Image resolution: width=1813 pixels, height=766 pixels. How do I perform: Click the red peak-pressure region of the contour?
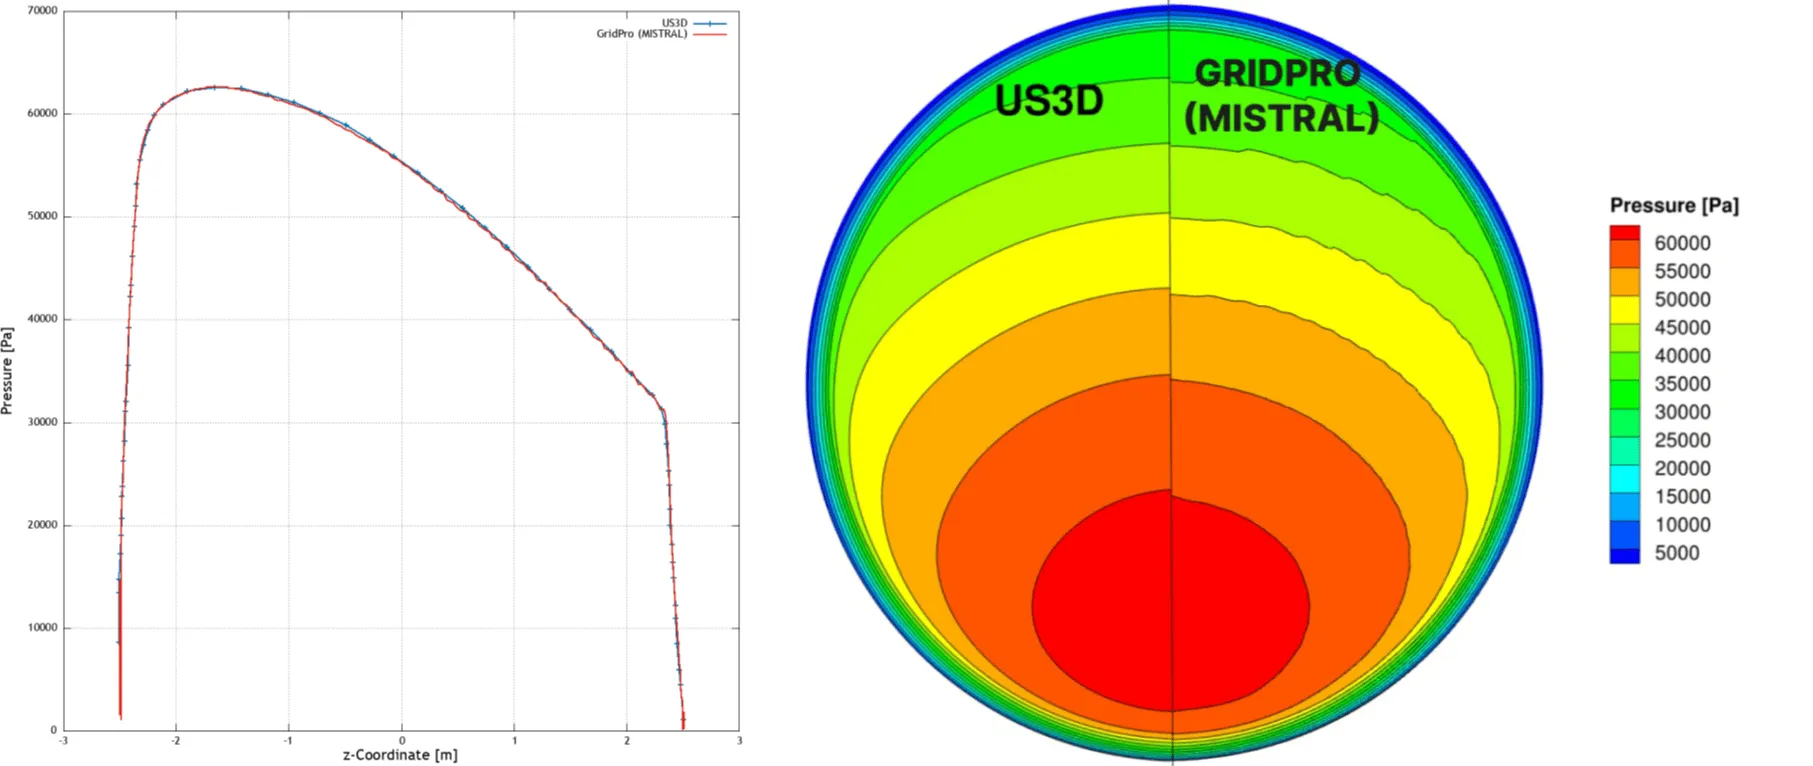1170,603
